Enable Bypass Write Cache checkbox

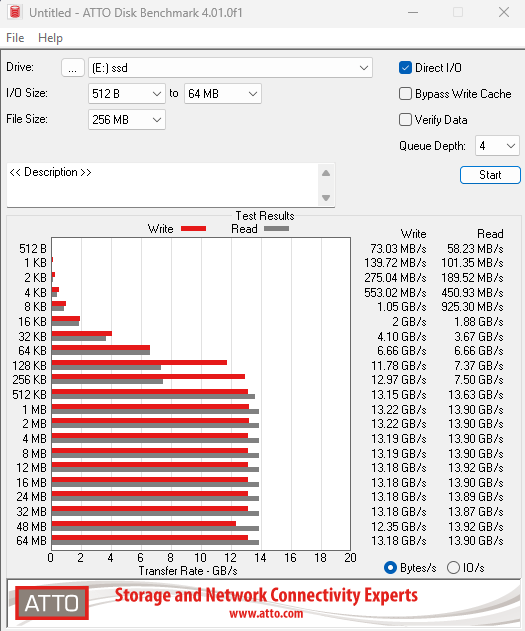tap(406, 94)
